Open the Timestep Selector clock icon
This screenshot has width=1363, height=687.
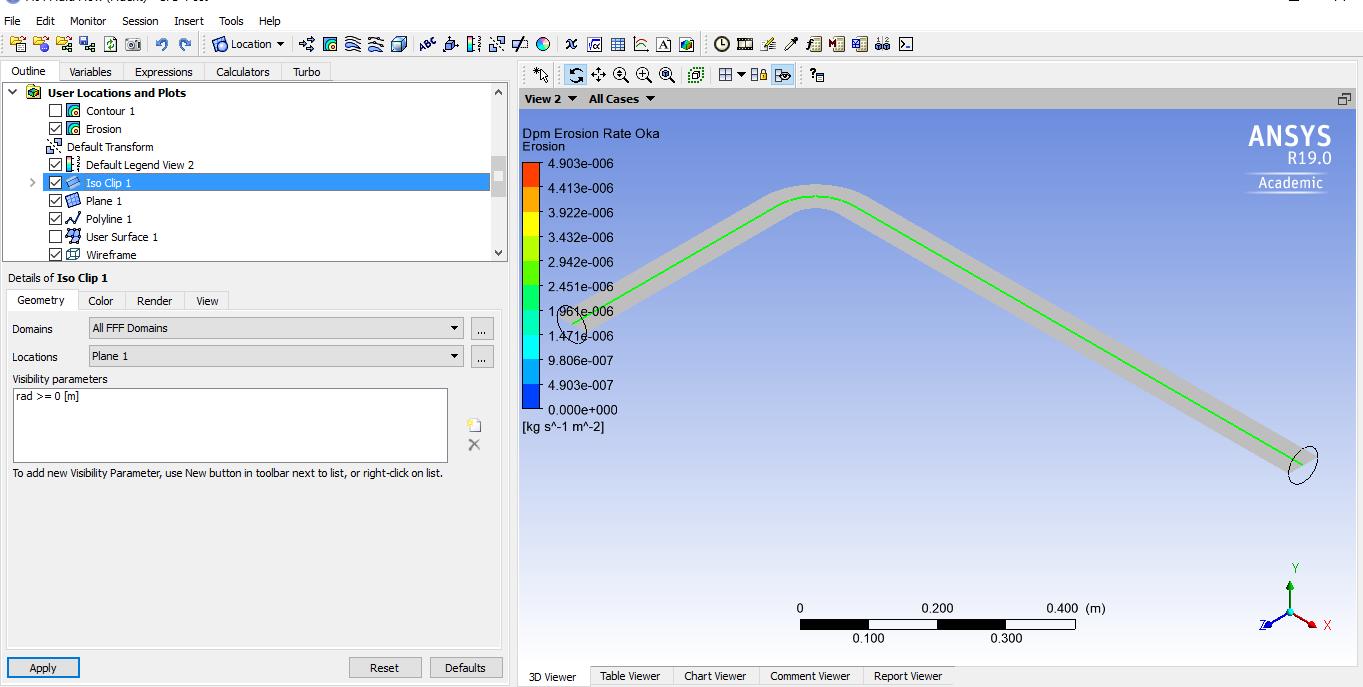(721, 44)
